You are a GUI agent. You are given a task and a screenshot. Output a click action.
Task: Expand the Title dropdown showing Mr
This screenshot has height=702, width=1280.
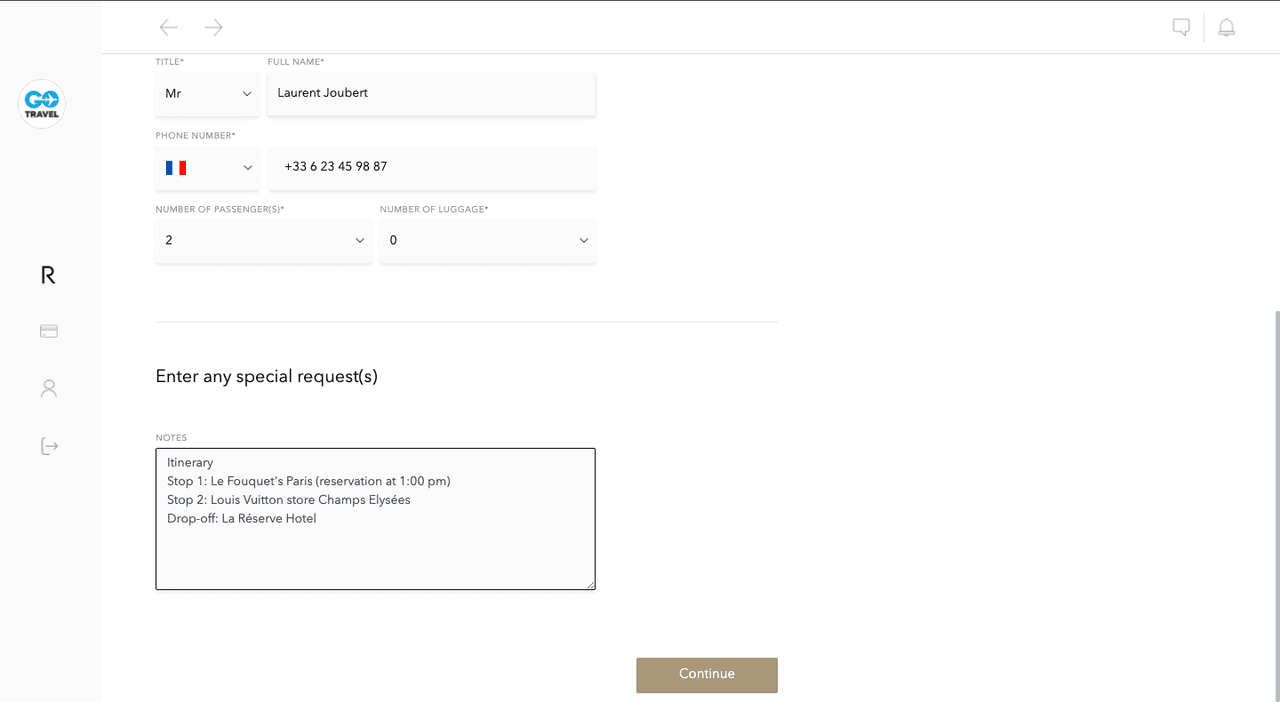pyautogui.click(x=207, y=94)
